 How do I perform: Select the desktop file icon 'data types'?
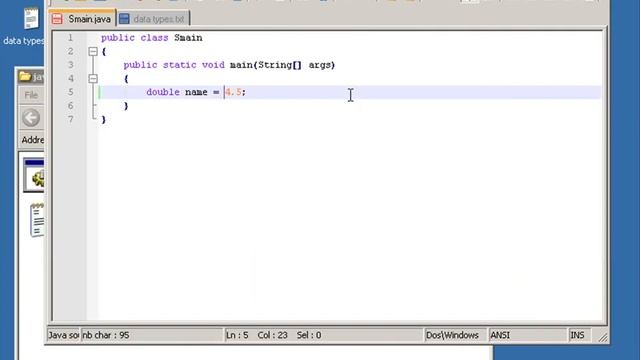(x=25, y=26)
